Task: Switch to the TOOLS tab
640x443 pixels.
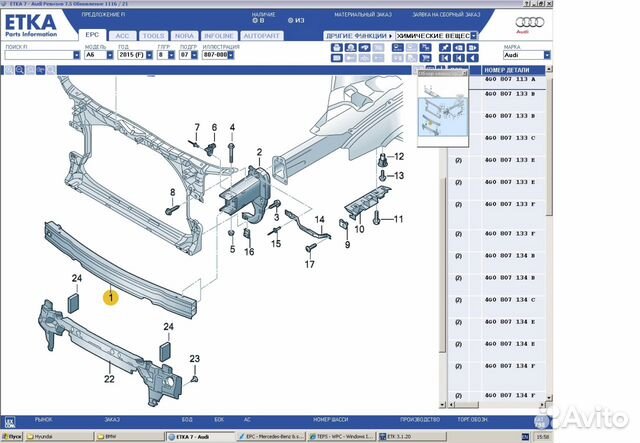Action: (153, 36)
